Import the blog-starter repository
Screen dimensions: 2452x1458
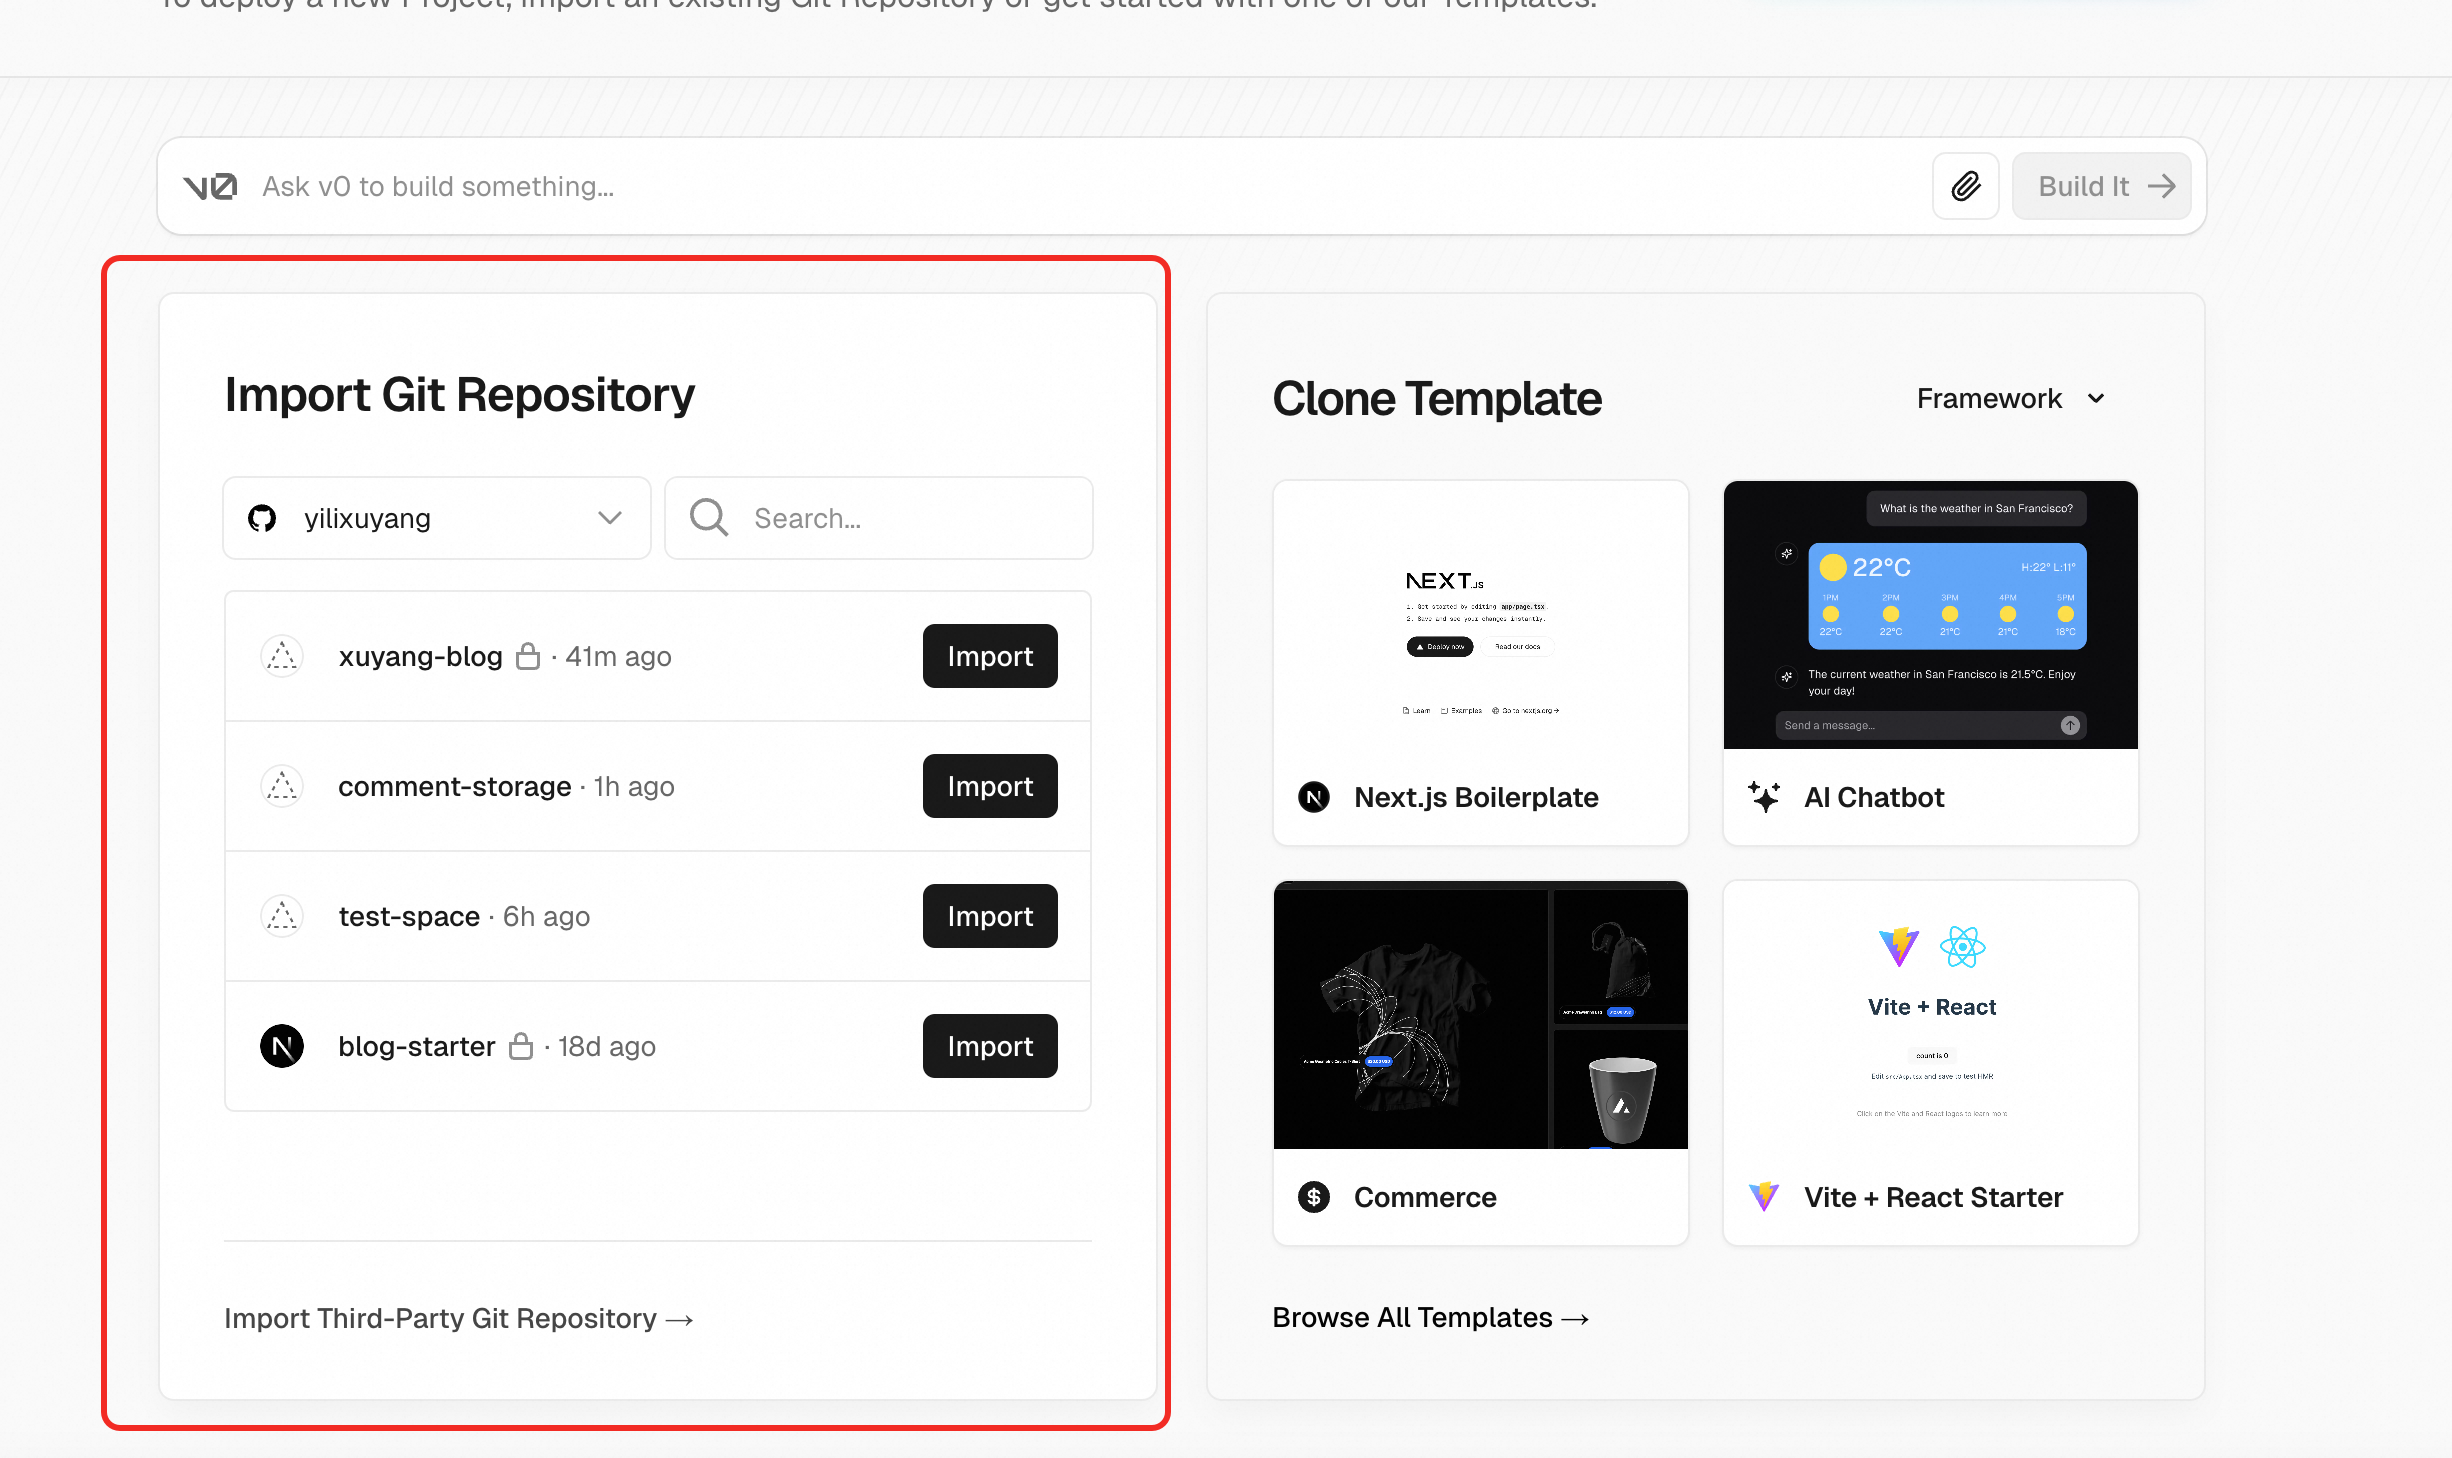pos(990,1046)
